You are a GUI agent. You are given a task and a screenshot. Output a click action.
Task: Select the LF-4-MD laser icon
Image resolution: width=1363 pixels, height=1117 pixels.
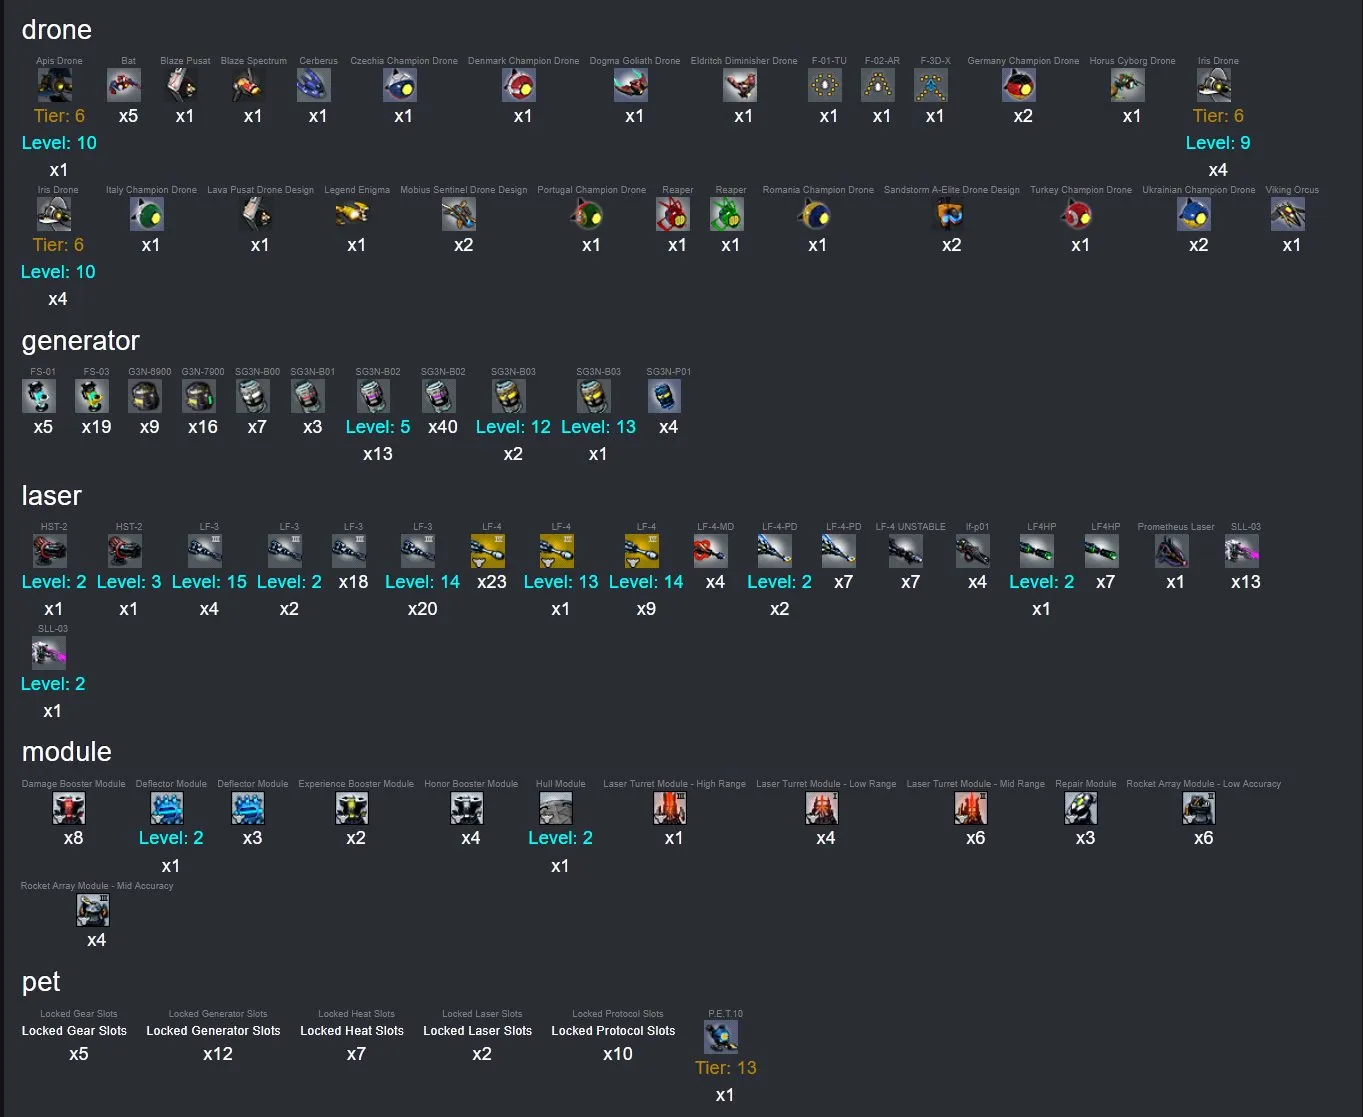coord(711,552)
